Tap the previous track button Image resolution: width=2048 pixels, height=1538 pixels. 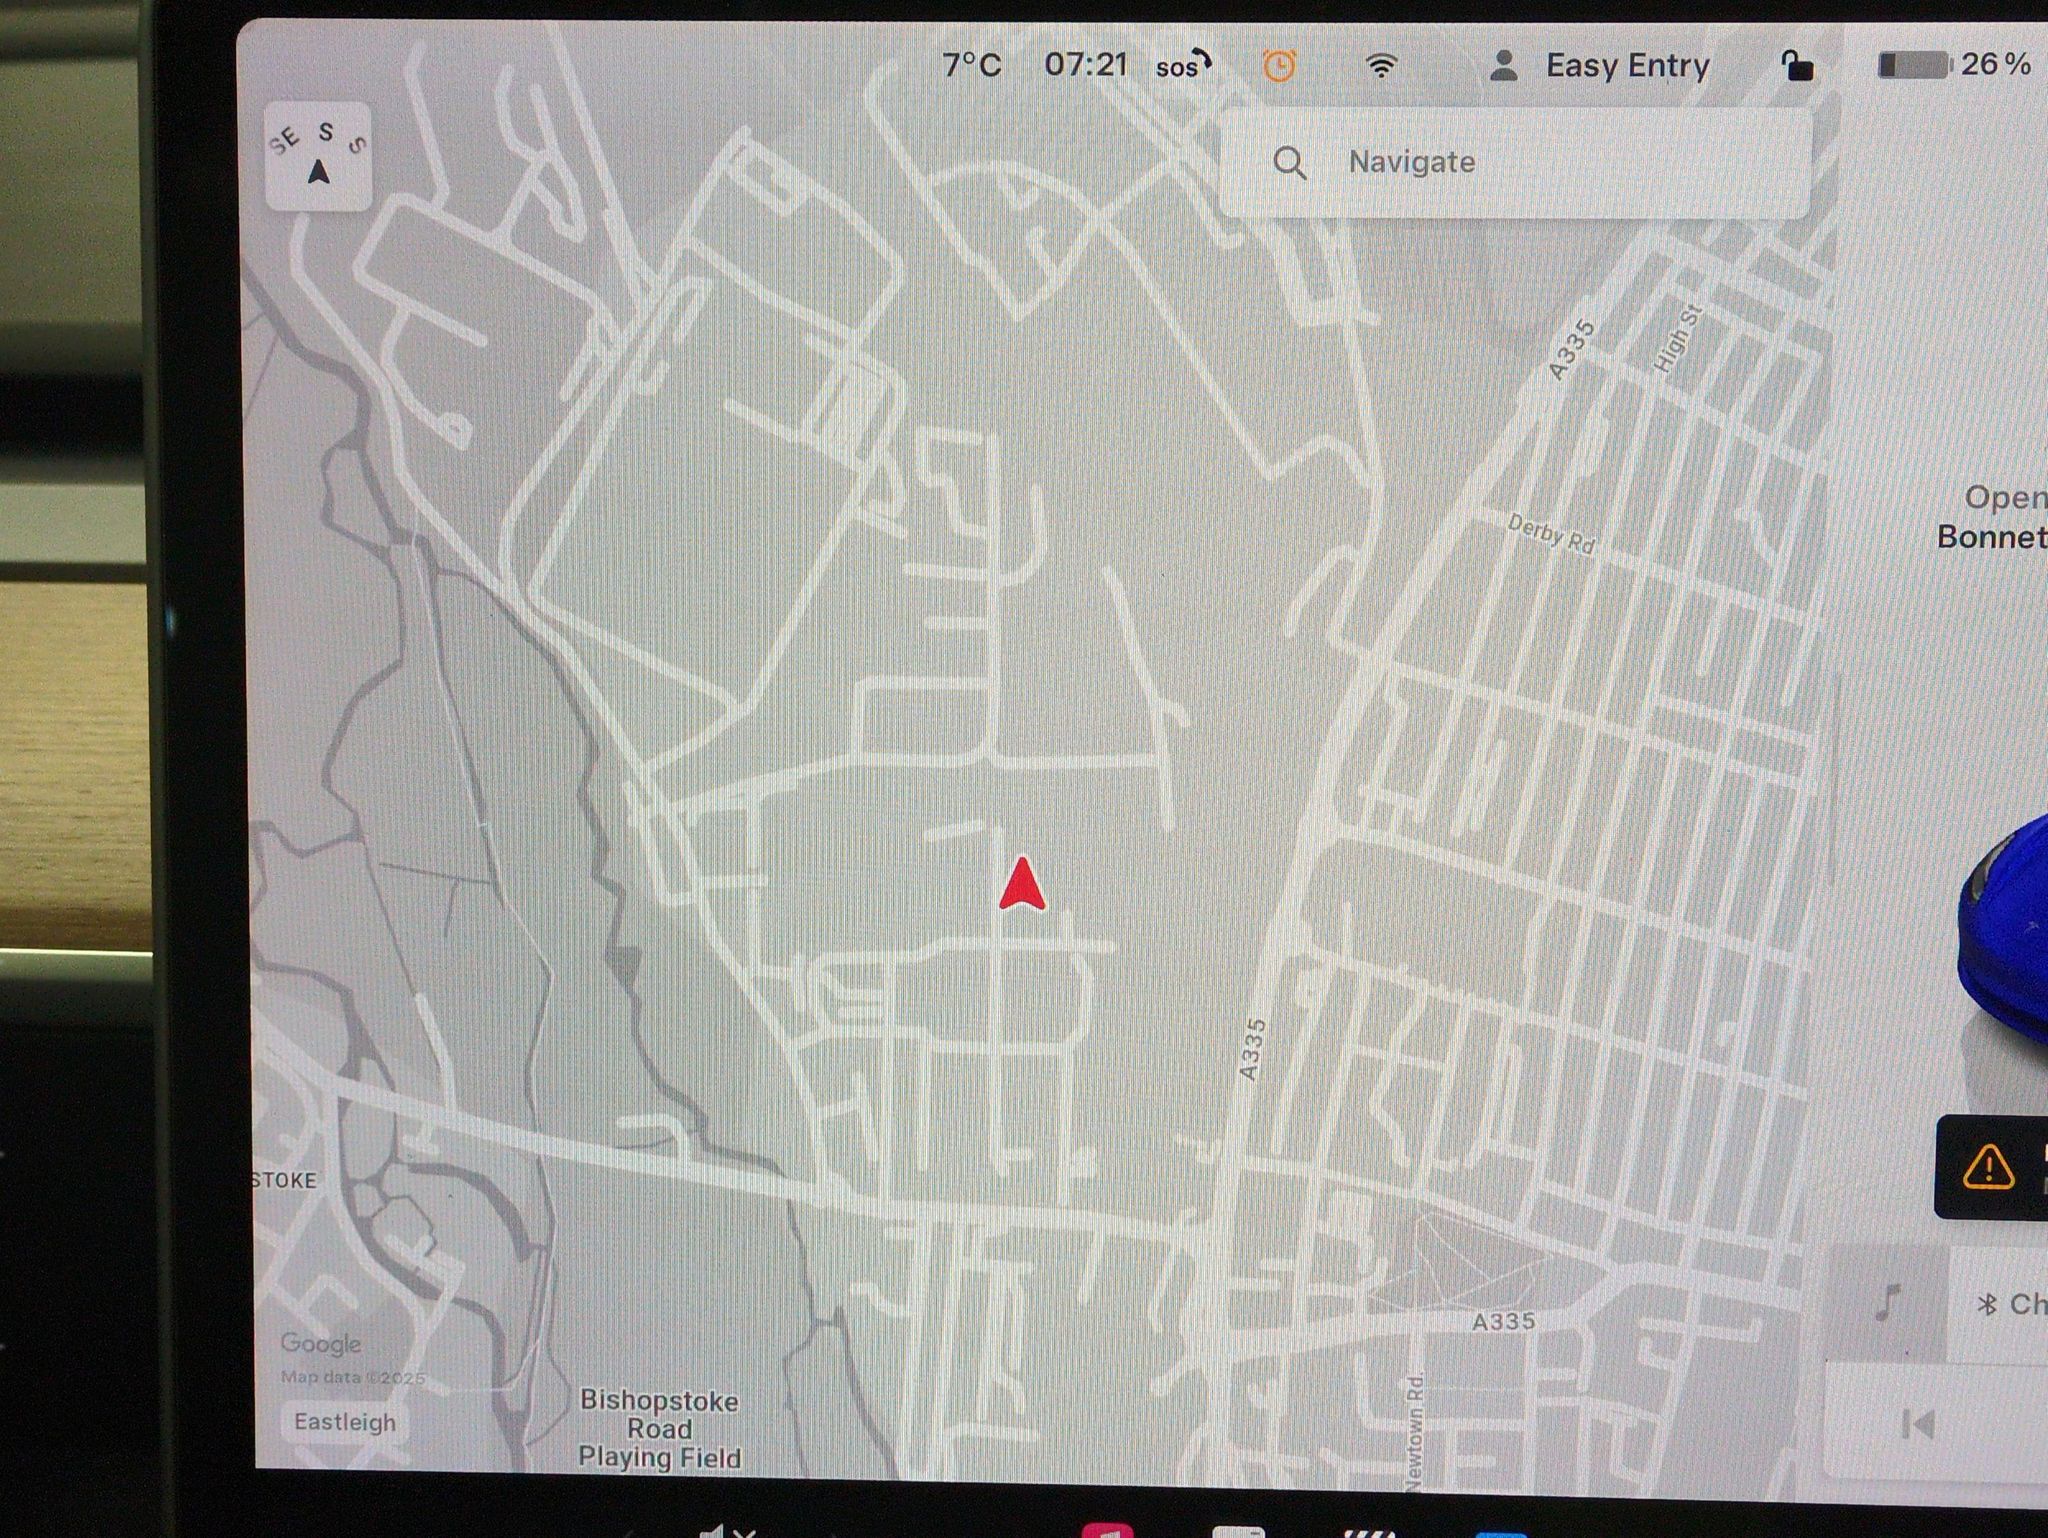[x=1918, y=1423]
